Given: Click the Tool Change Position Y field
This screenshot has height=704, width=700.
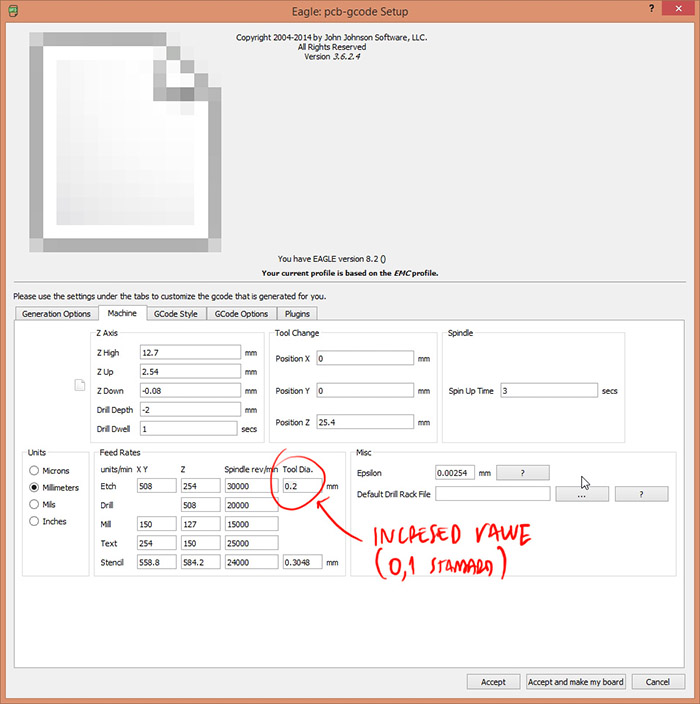Looking at the screenshot, I should click(365, 391).
